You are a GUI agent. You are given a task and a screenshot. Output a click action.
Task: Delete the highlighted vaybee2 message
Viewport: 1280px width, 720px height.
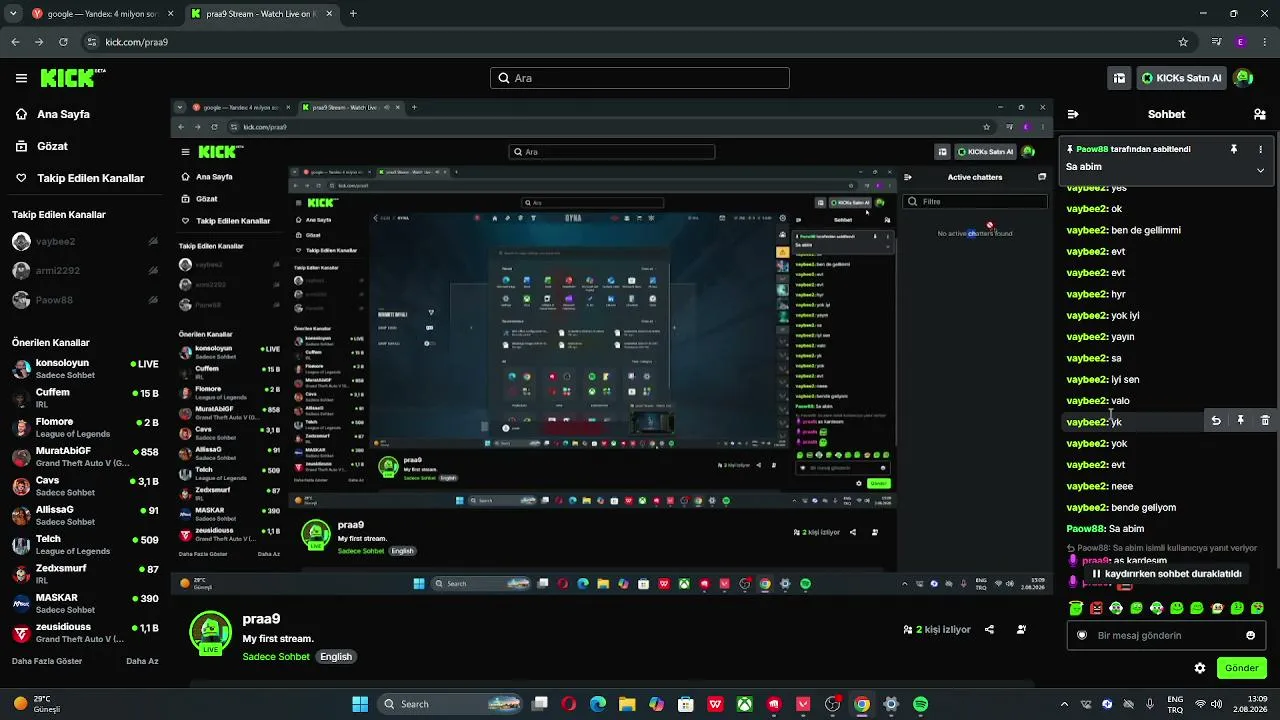(1265, 421)
